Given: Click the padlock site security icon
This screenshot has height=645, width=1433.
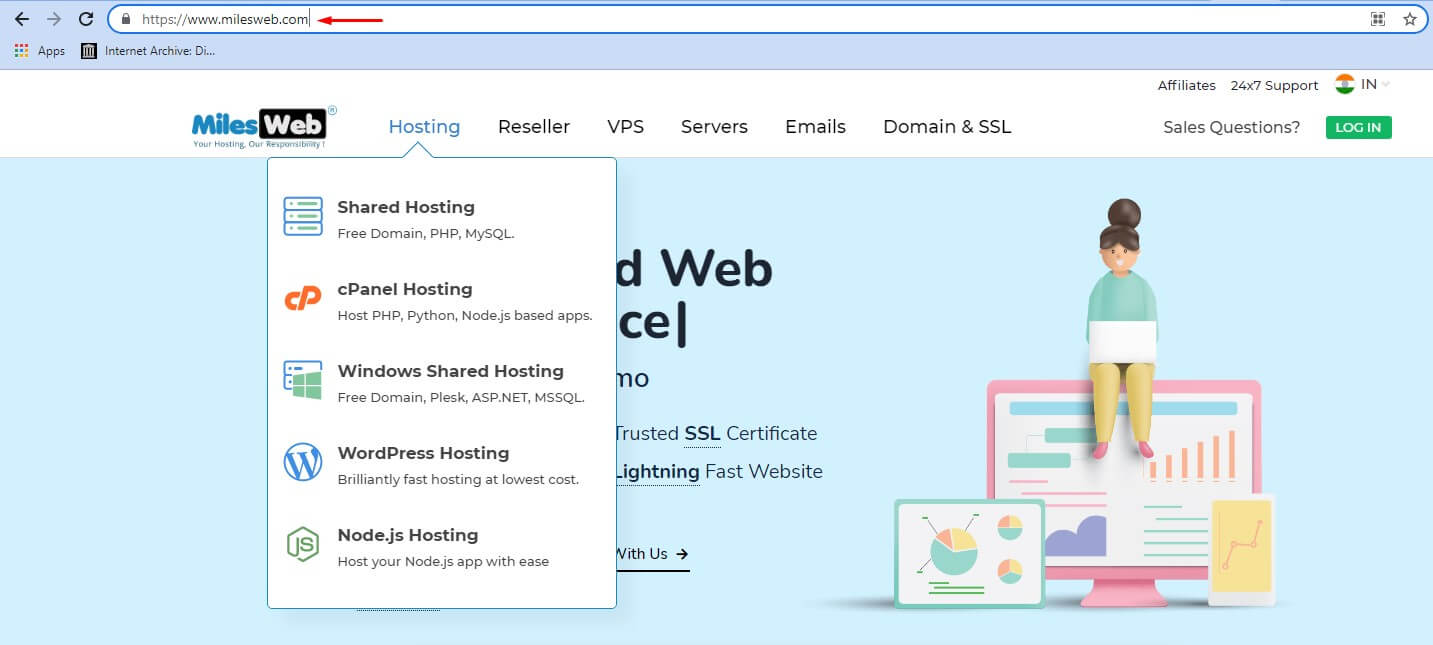Looking at the screenshot, I should coord(126,19).
